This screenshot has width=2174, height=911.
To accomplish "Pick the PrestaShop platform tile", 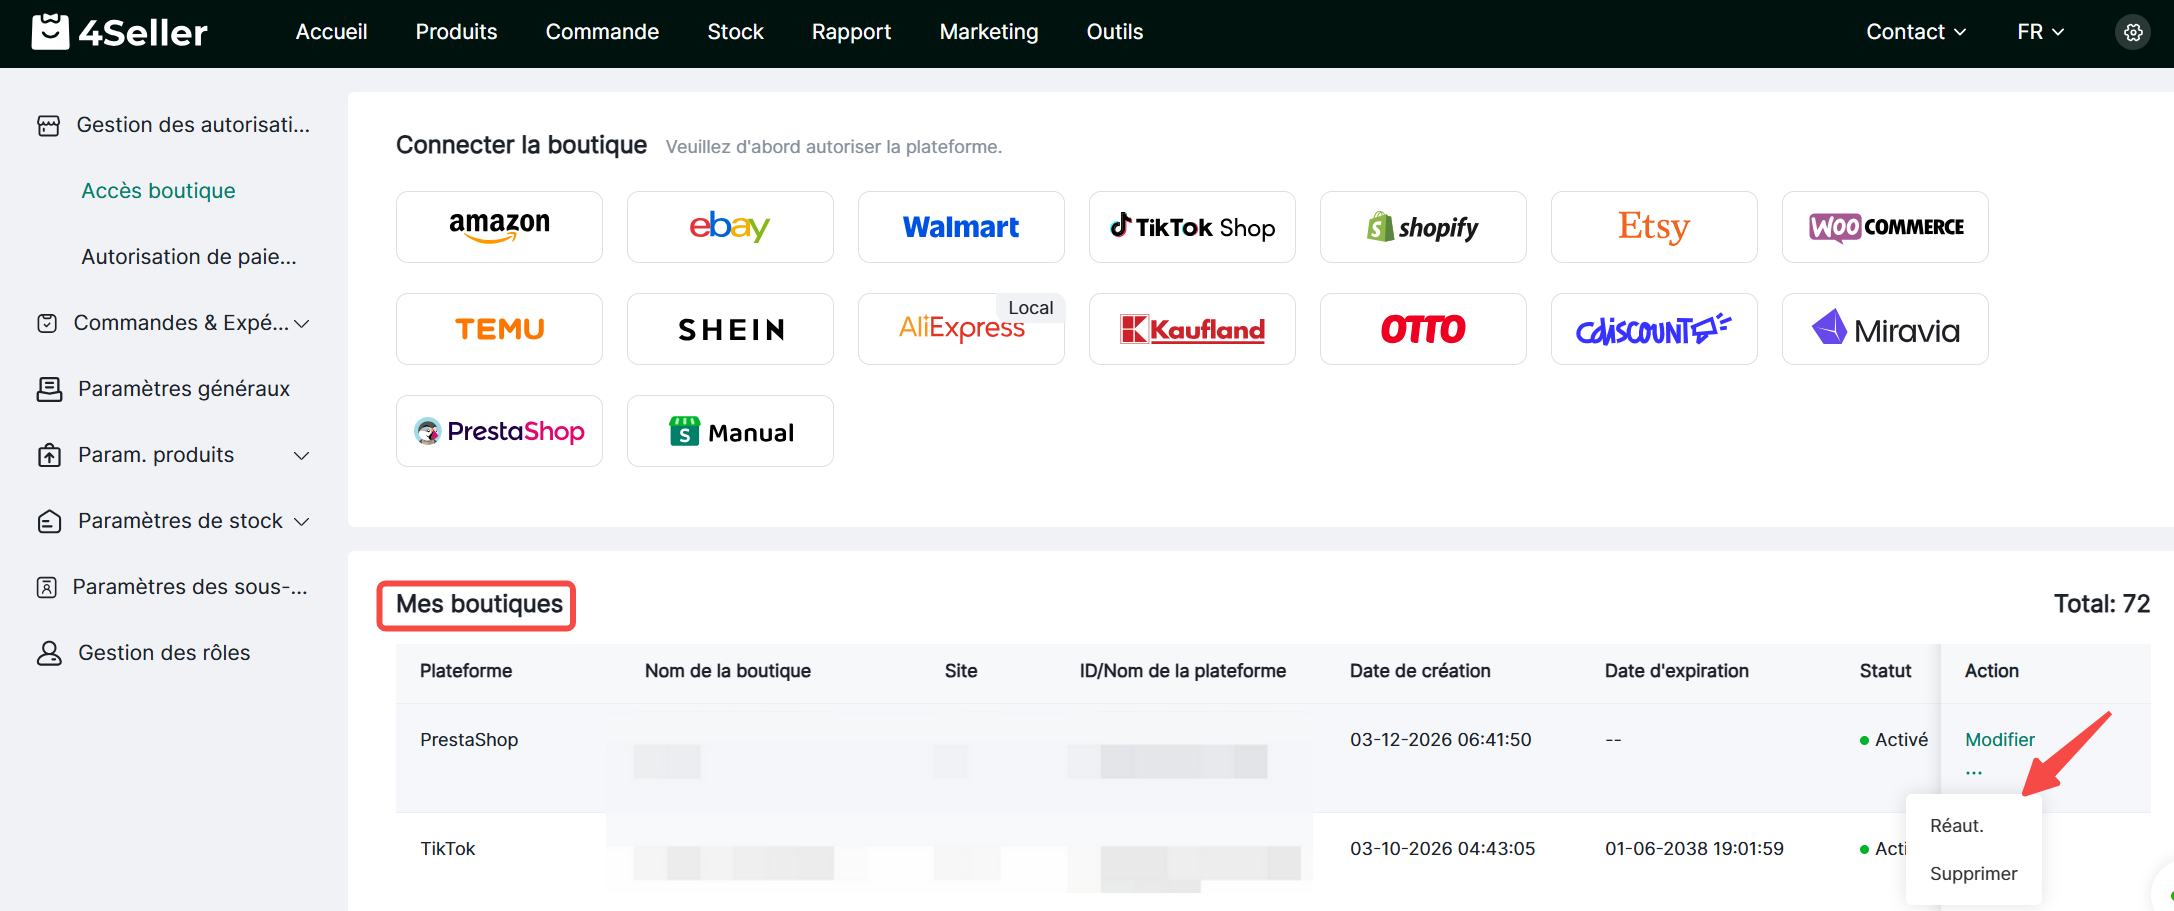I will [499, 431].
